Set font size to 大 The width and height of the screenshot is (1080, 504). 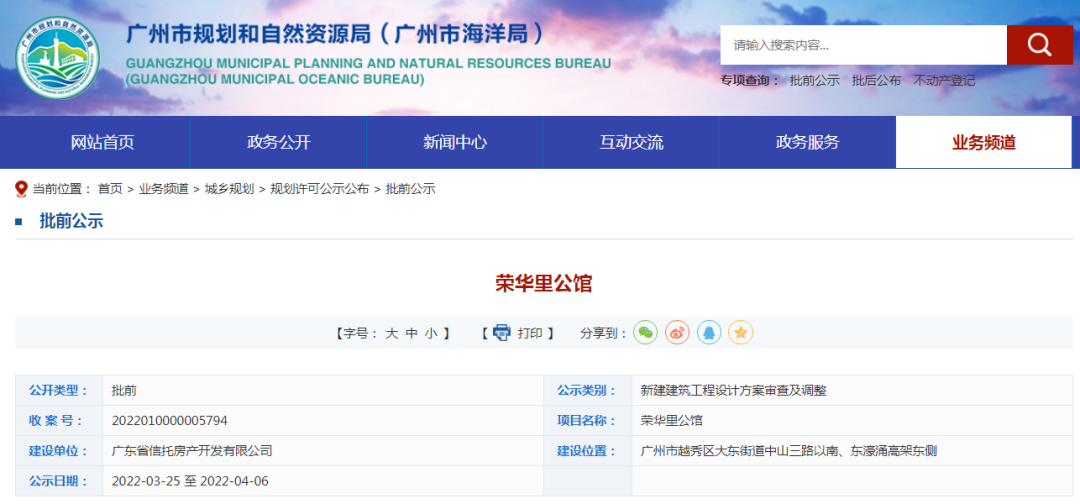pyautogui.click(x=391, y=333)
